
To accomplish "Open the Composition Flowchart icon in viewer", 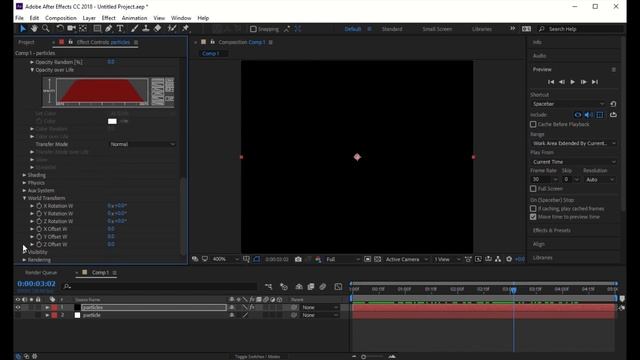I will [498, 259].
